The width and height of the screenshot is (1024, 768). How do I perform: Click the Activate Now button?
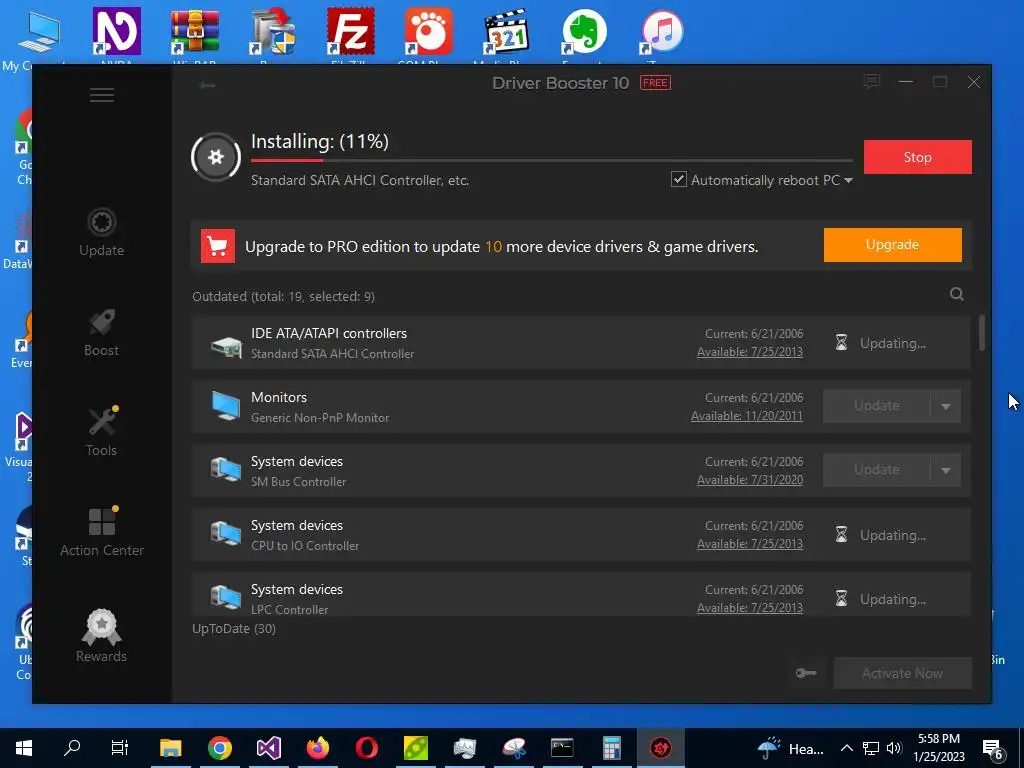[x=903, y=673]
